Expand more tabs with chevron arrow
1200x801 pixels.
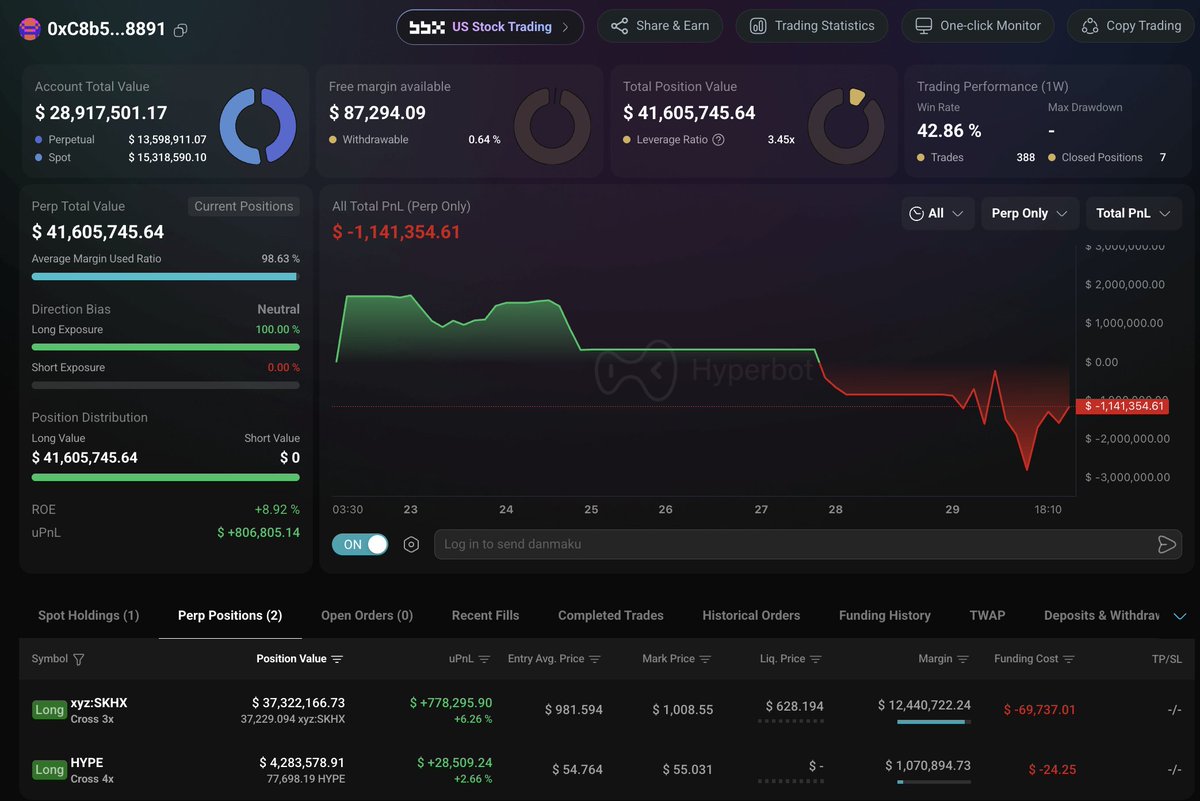(1179, 616)
